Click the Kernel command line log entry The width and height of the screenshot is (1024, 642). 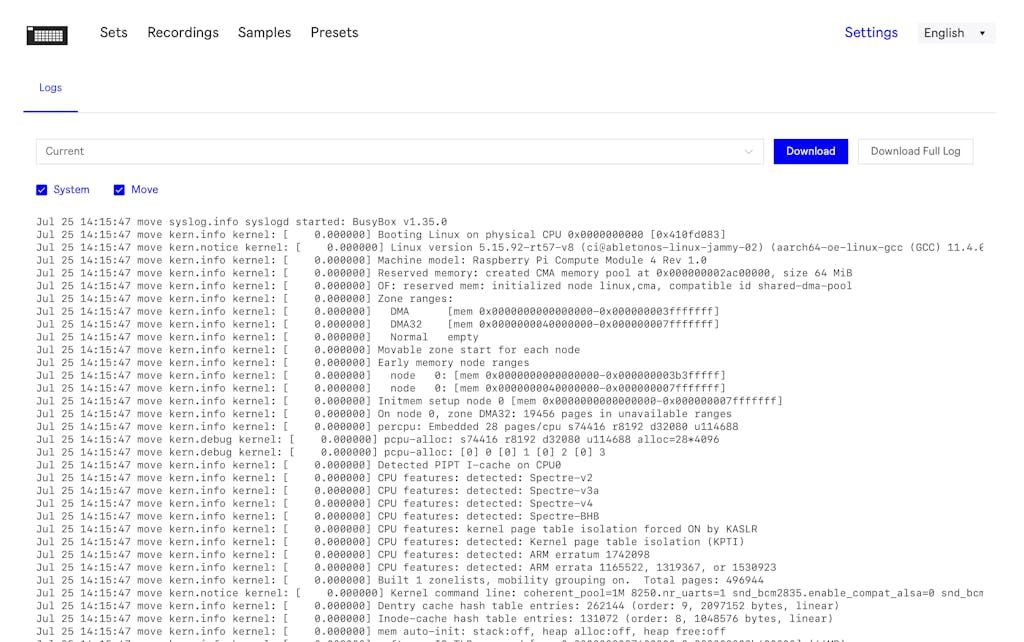tap(509, 593)
